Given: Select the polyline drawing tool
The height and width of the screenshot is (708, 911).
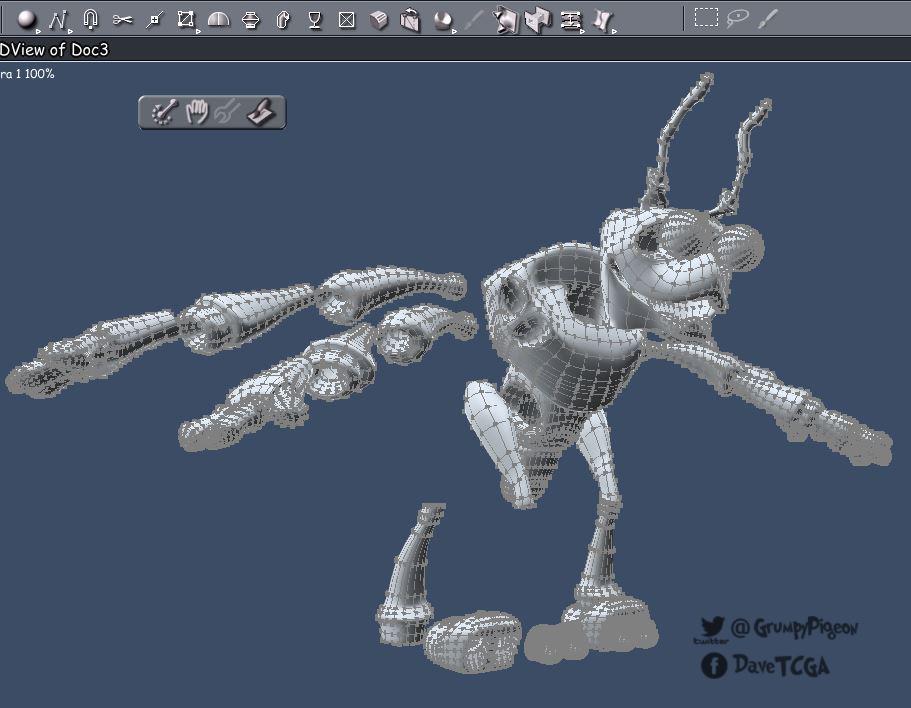Looking at the screenshot, I should click(x=58, y=20).
